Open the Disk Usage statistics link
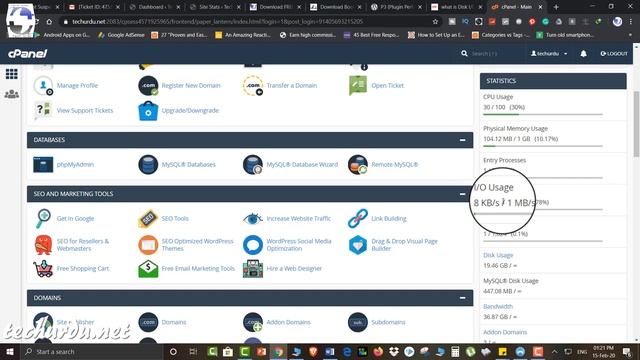This screenshot has height=360, width=640. tap(498, 255)
